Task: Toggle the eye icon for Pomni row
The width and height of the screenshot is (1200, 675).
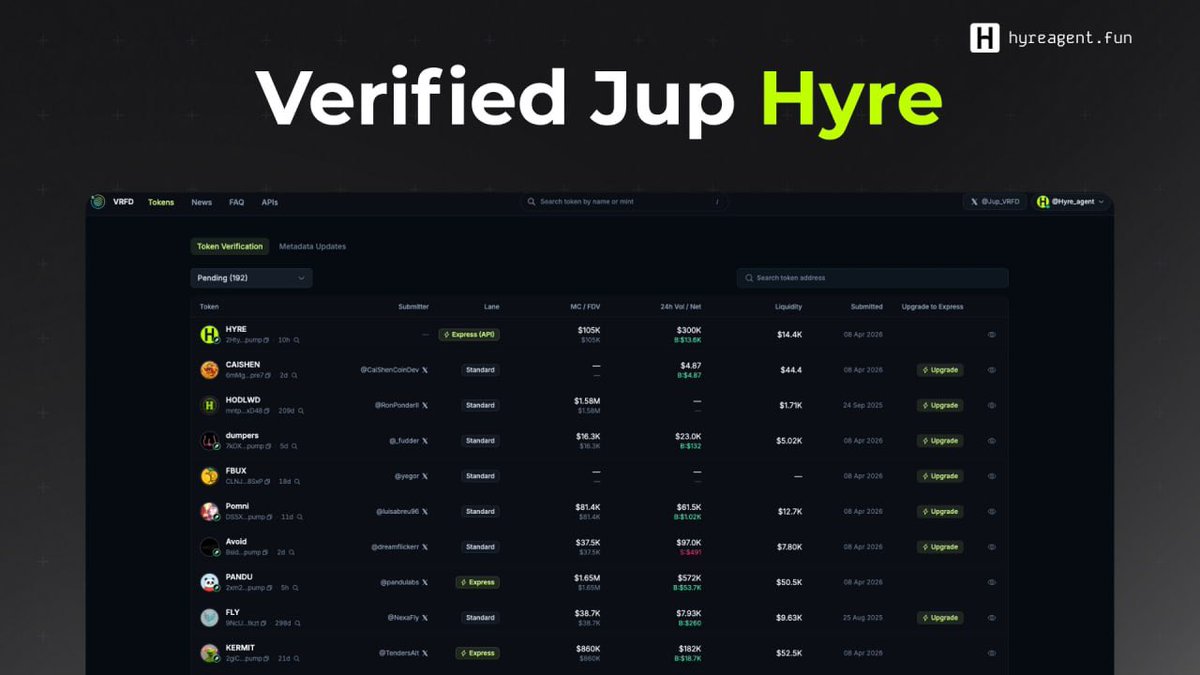Action: coord(992,511)
